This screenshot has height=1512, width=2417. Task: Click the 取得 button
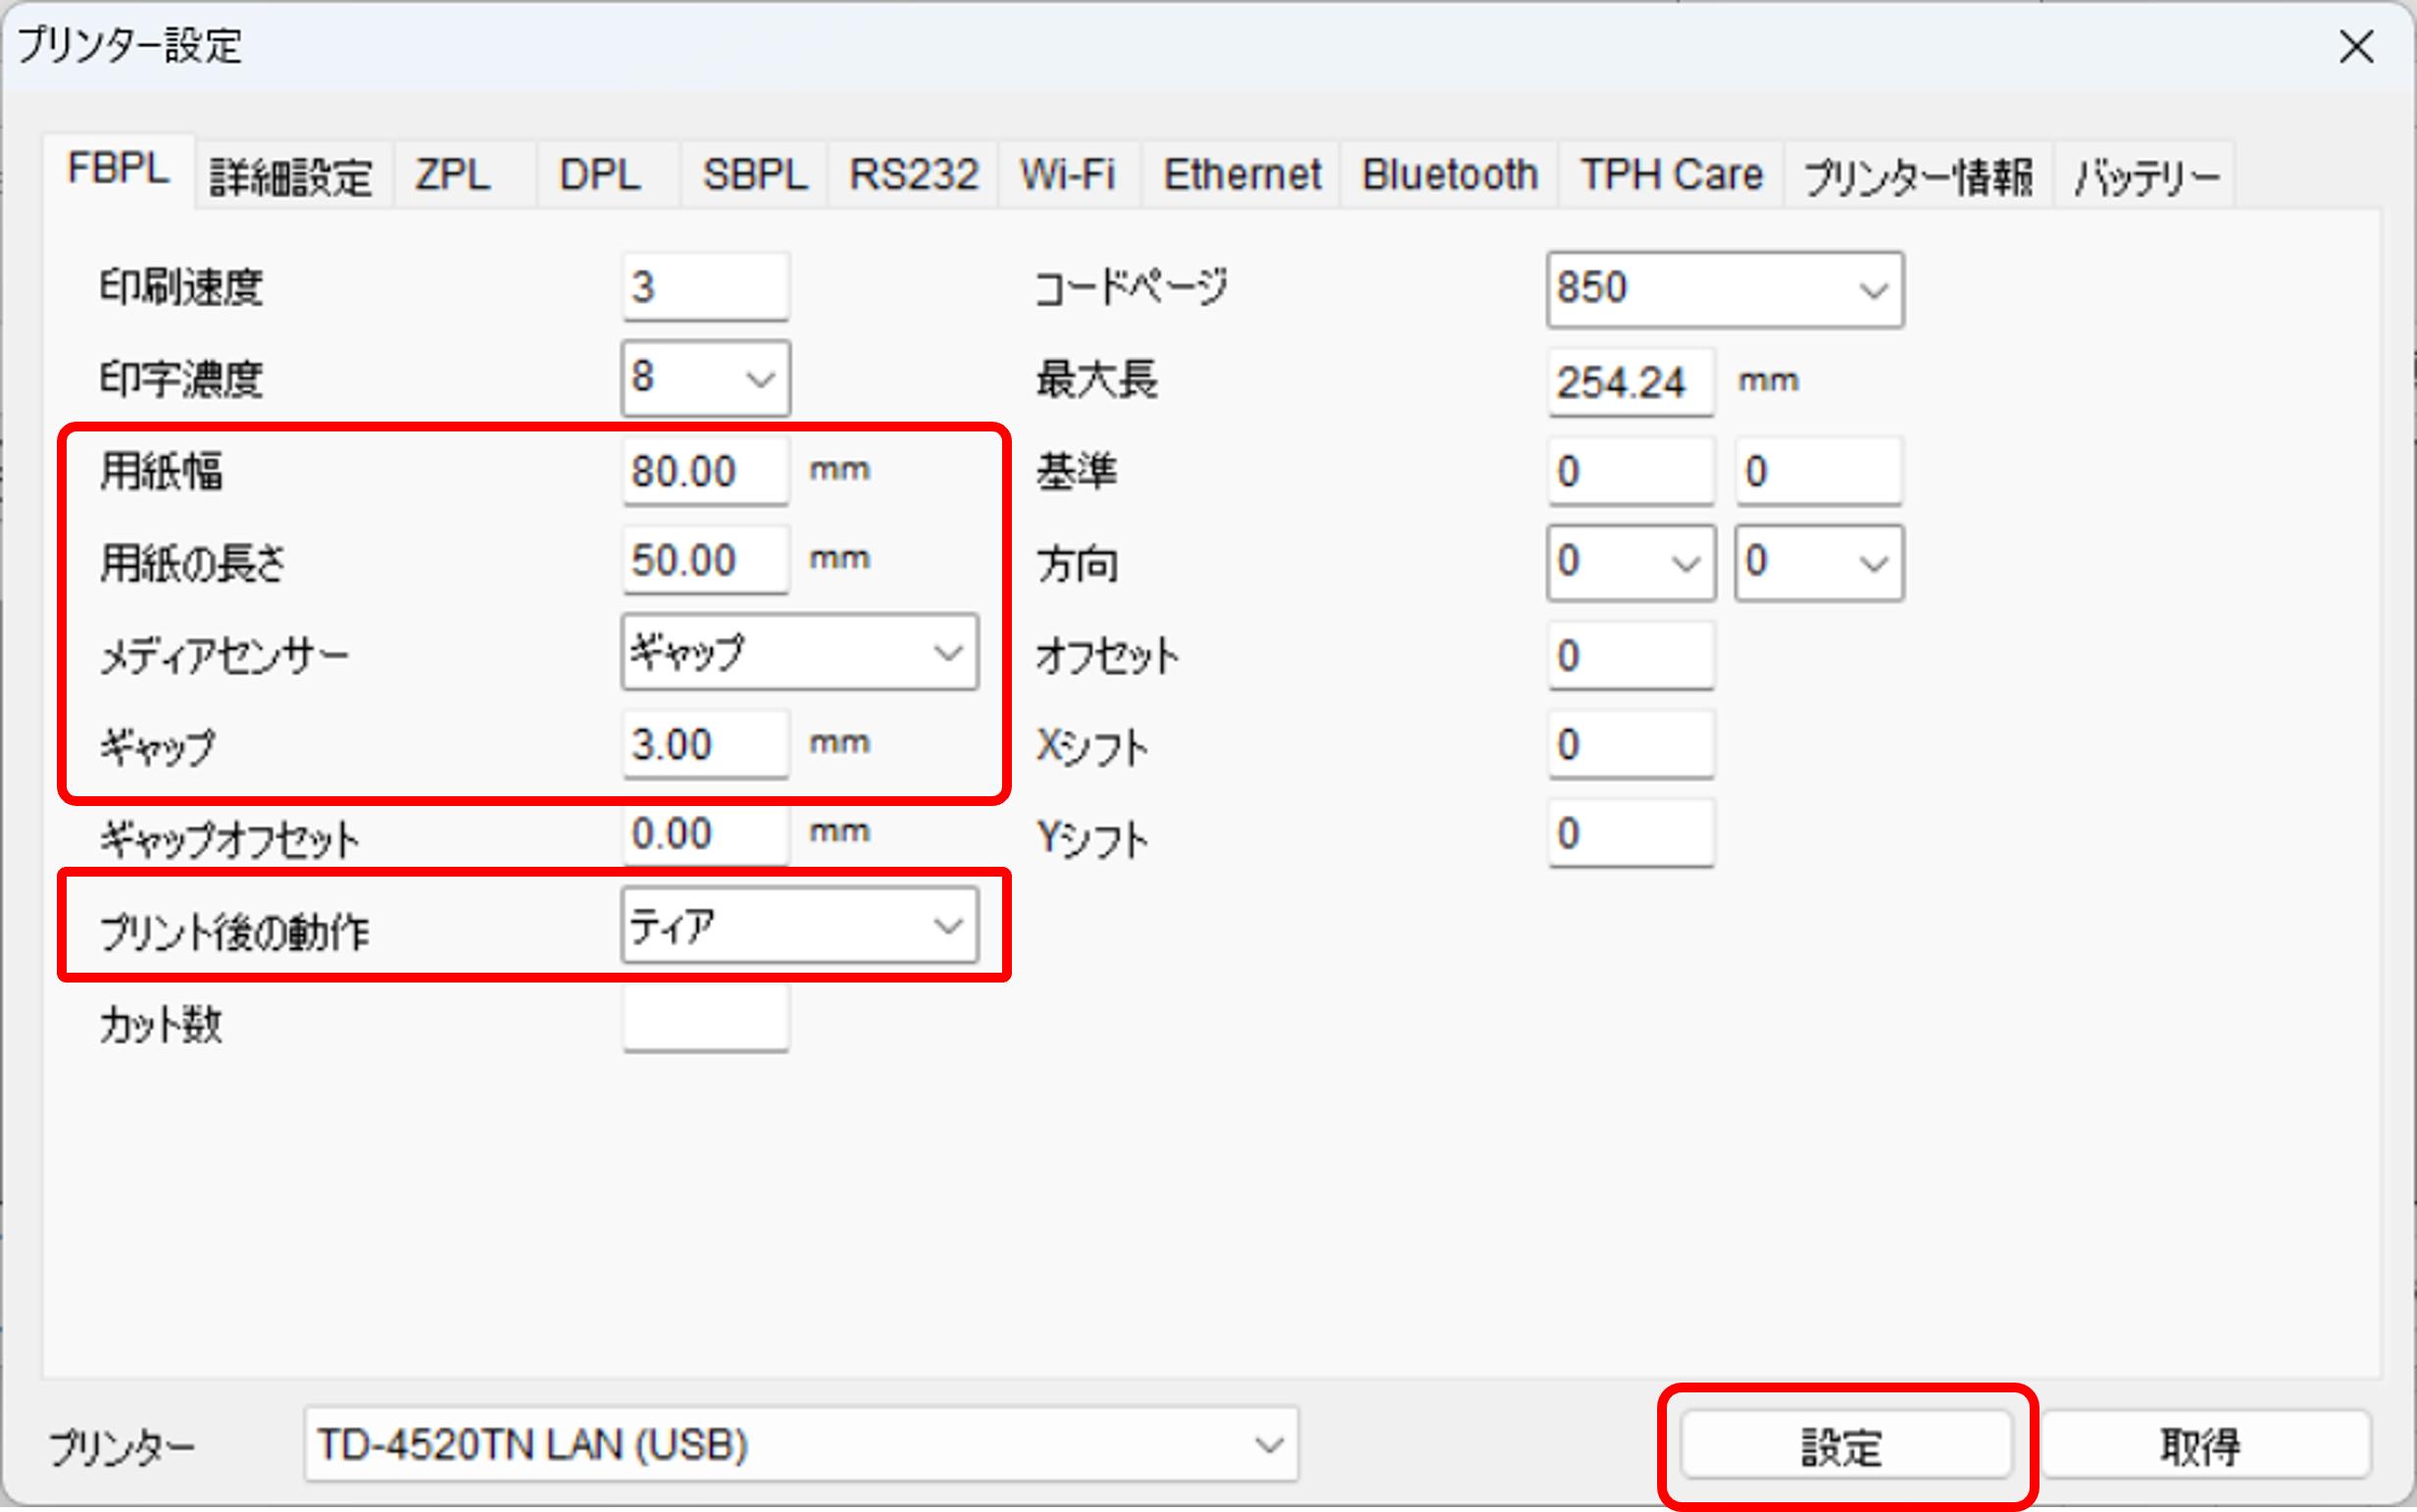point(2204,1446)
